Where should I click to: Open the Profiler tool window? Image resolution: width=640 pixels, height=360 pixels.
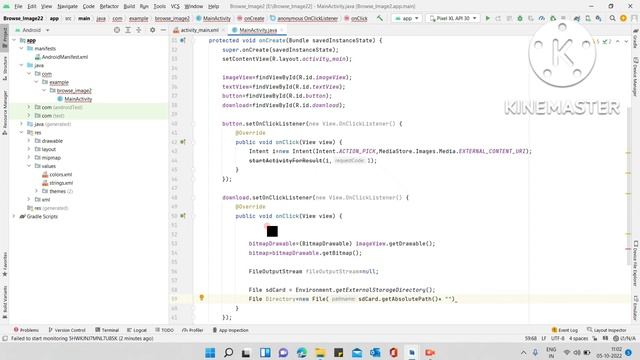(x=193, y=330)
